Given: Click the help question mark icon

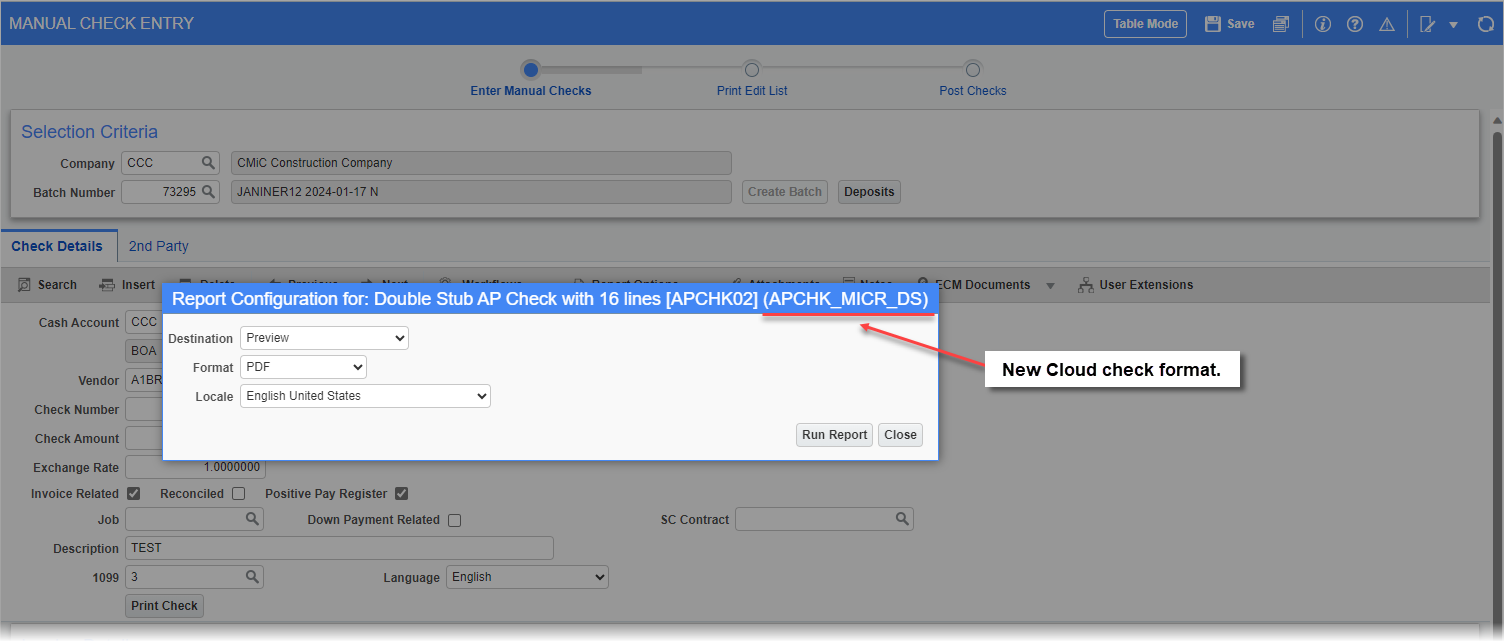Looking at the screenshot, I should click(1354, 23).
